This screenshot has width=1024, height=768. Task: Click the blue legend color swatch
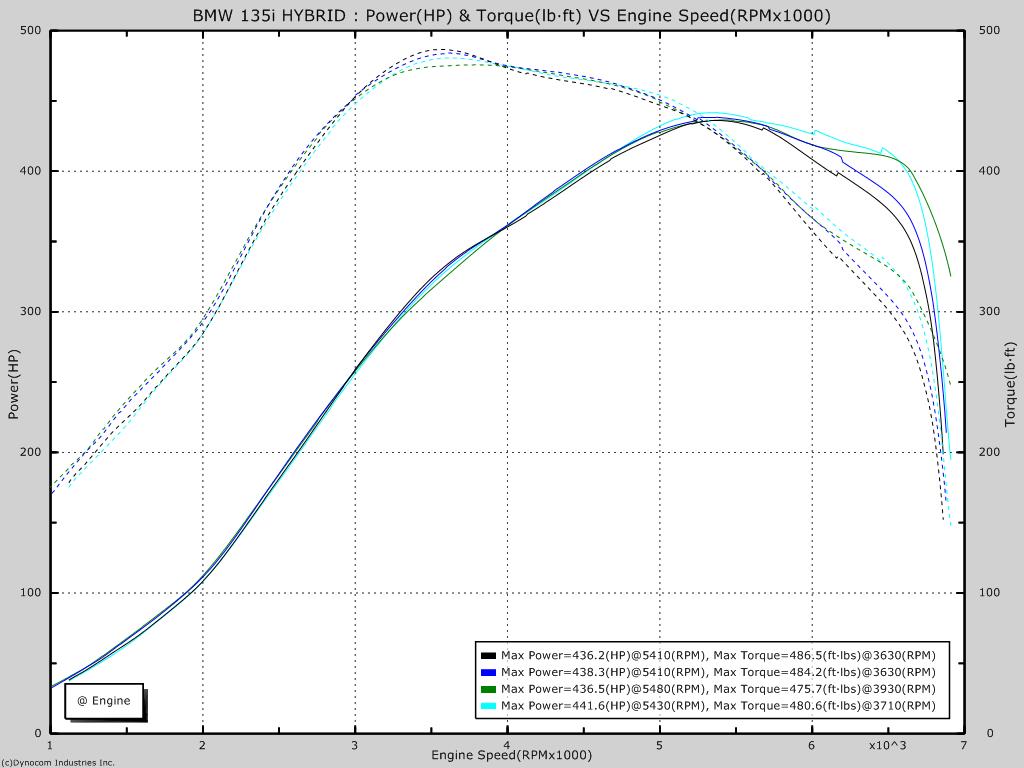pyautogui.click(x=488, y=673)
